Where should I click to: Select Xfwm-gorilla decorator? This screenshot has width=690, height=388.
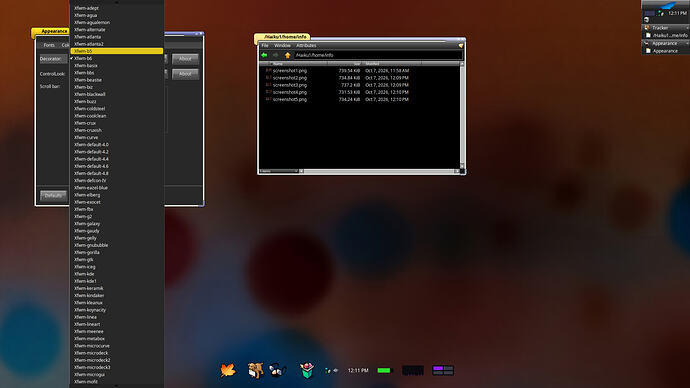[x=117, y=253]
